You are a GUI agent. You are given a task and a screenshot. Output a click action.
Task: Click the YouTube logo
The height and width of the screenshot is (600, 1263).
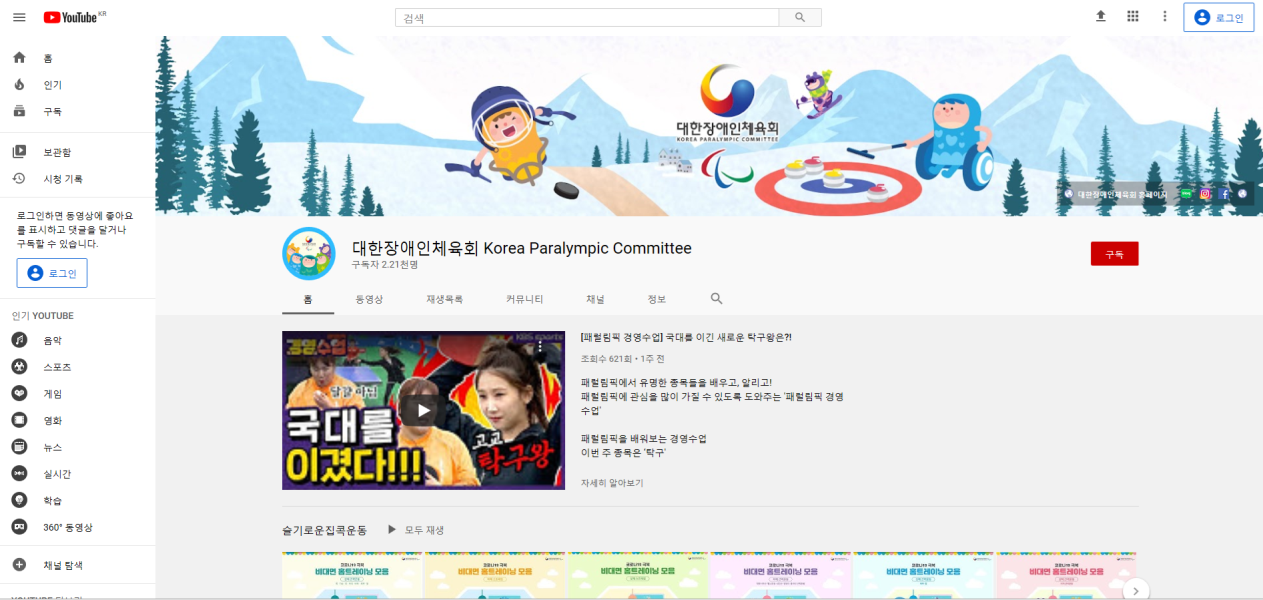75,17
